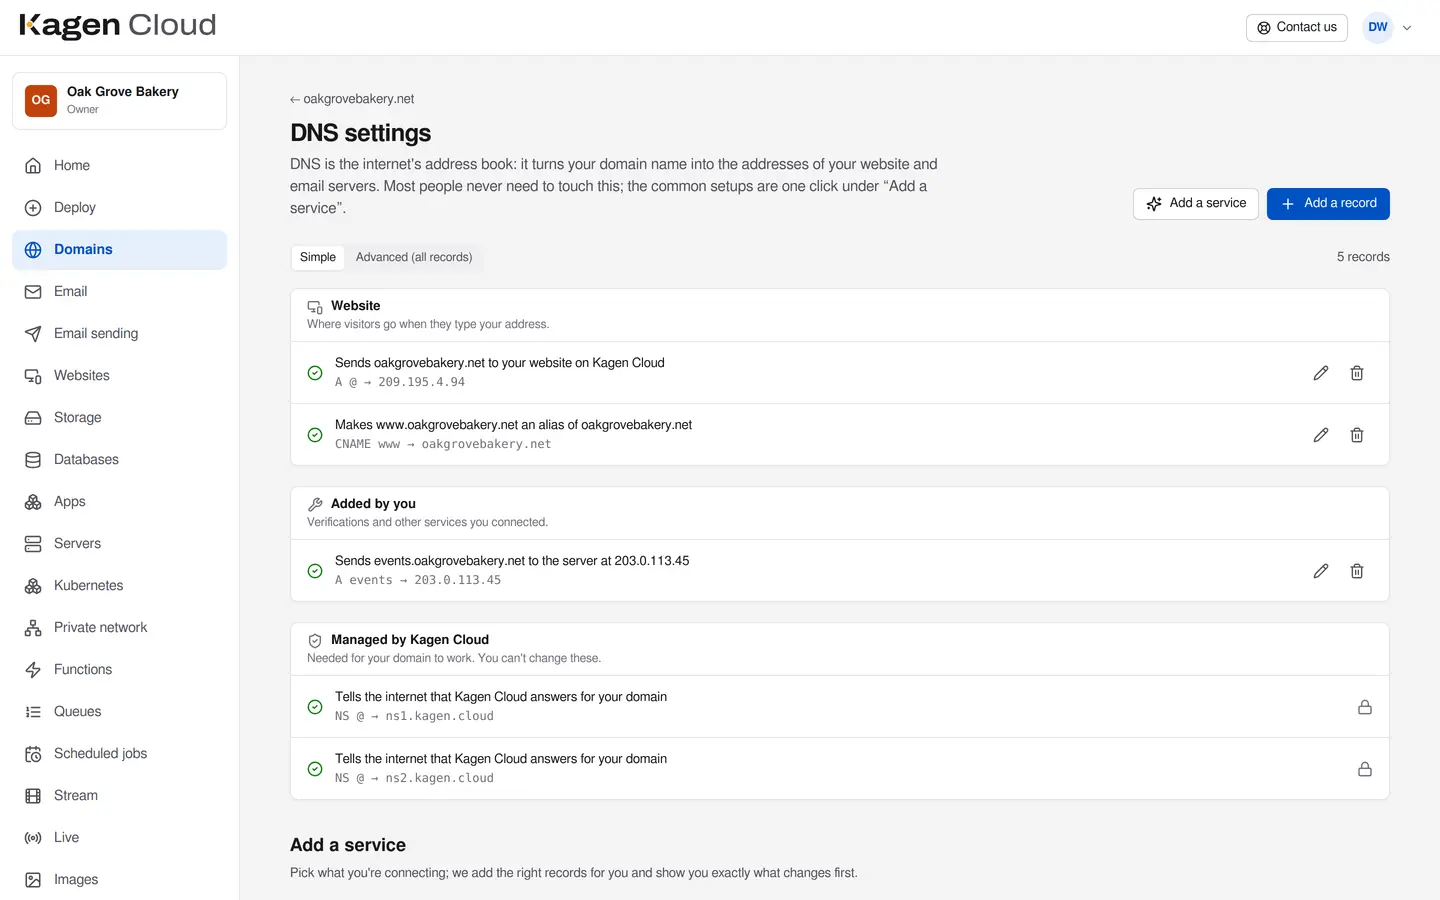Edit the events.oakgrovebakery.net record

1321,571
